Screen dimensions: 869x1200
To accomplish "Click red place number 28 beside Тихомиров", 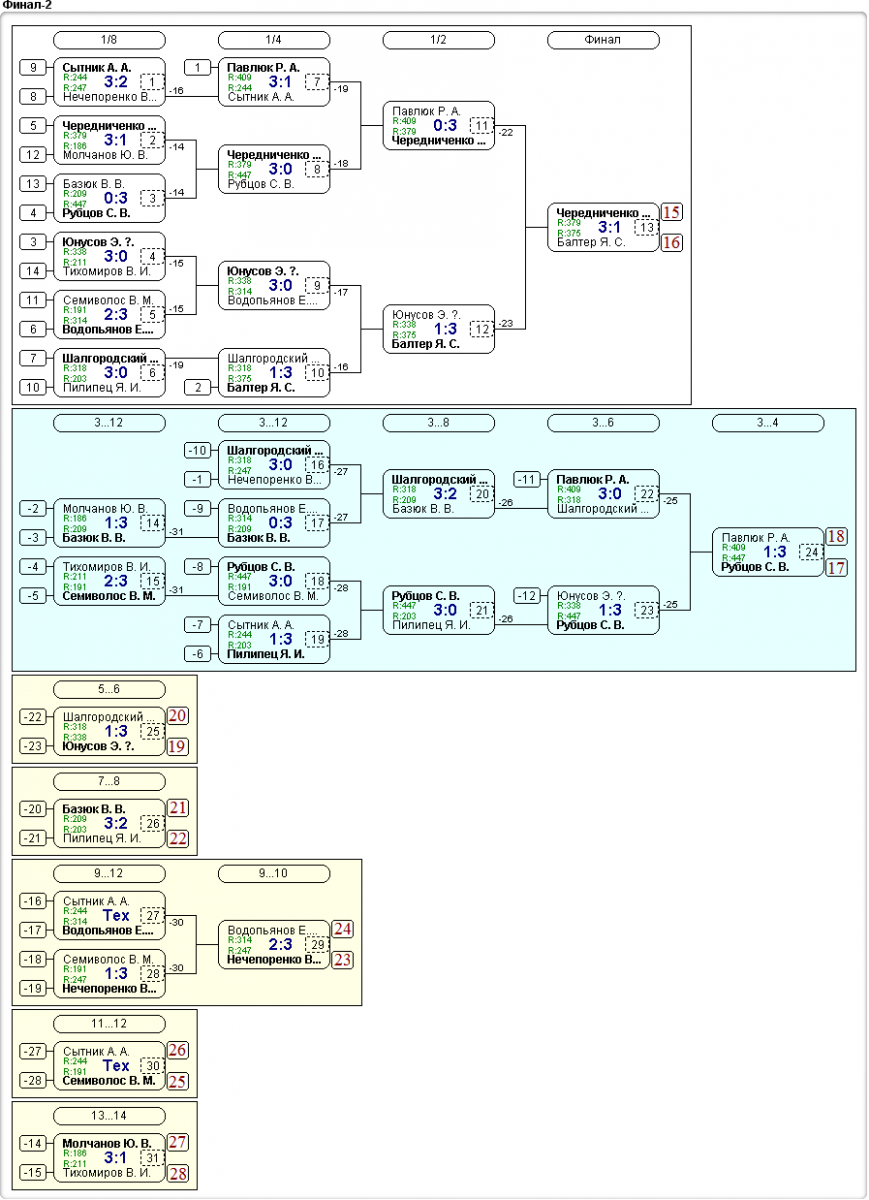I will pyautogui.click(x=180, y=1173).
